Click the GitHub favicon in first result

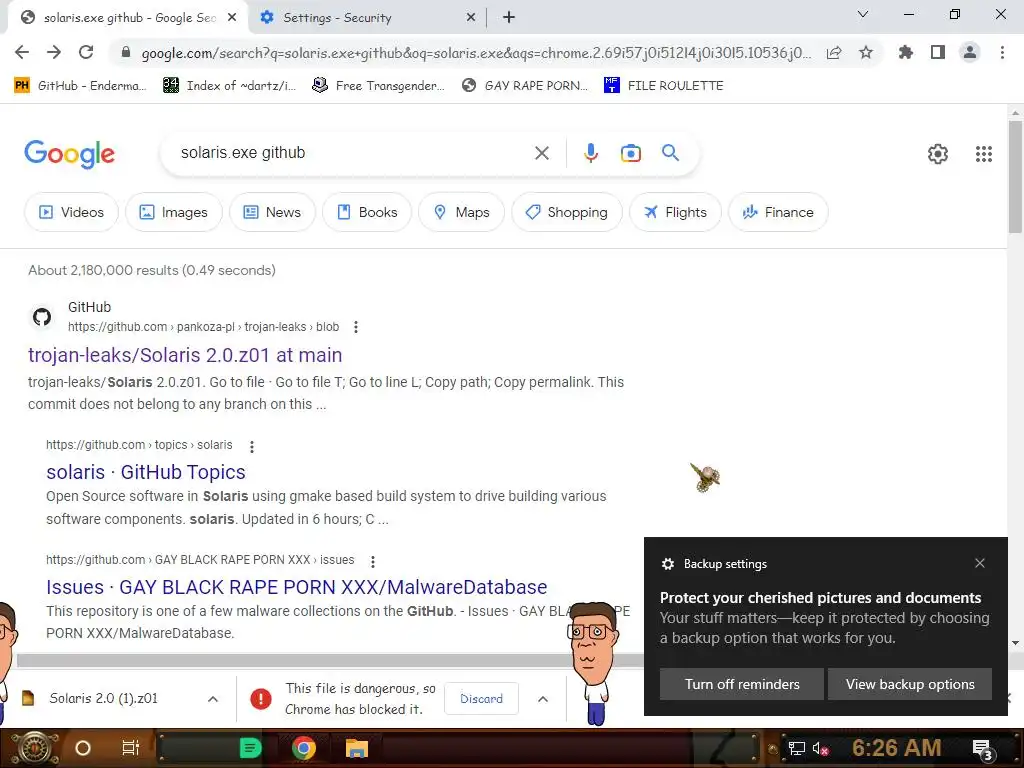point(42,317)
